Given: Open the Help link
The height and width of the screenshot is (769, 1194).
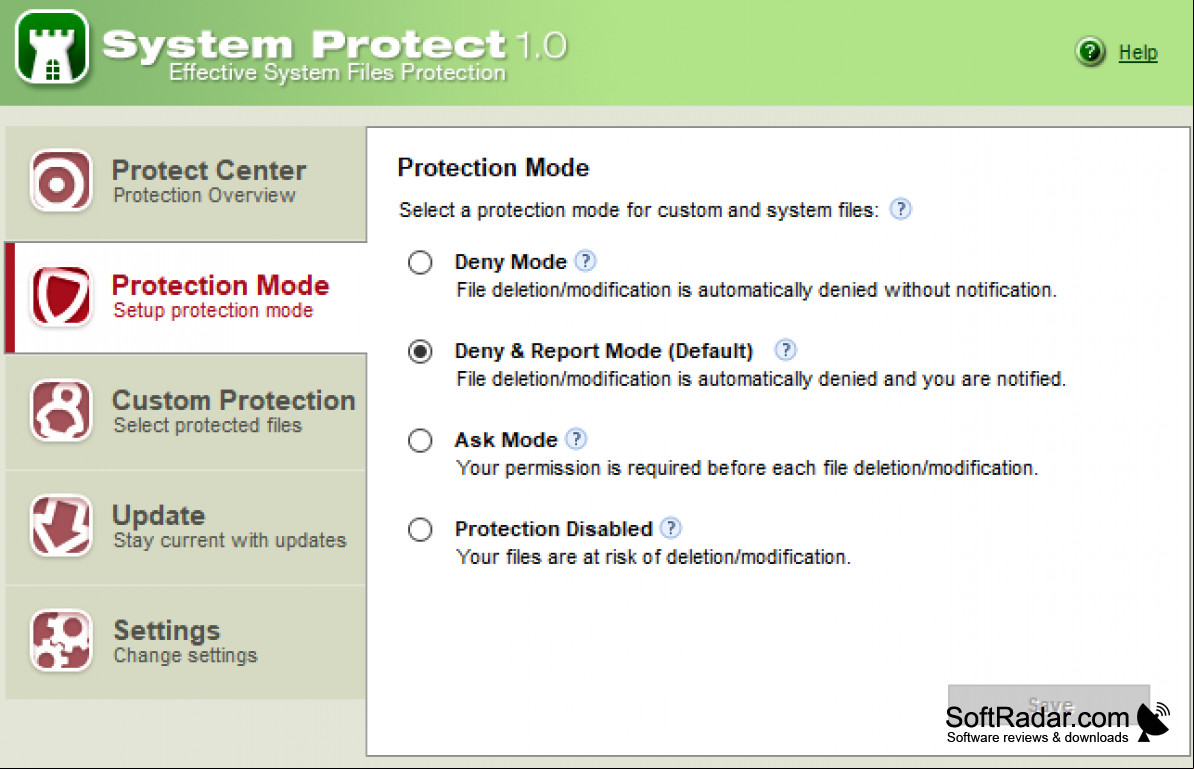Looking at the screenshot, I should coord(1138,53).
